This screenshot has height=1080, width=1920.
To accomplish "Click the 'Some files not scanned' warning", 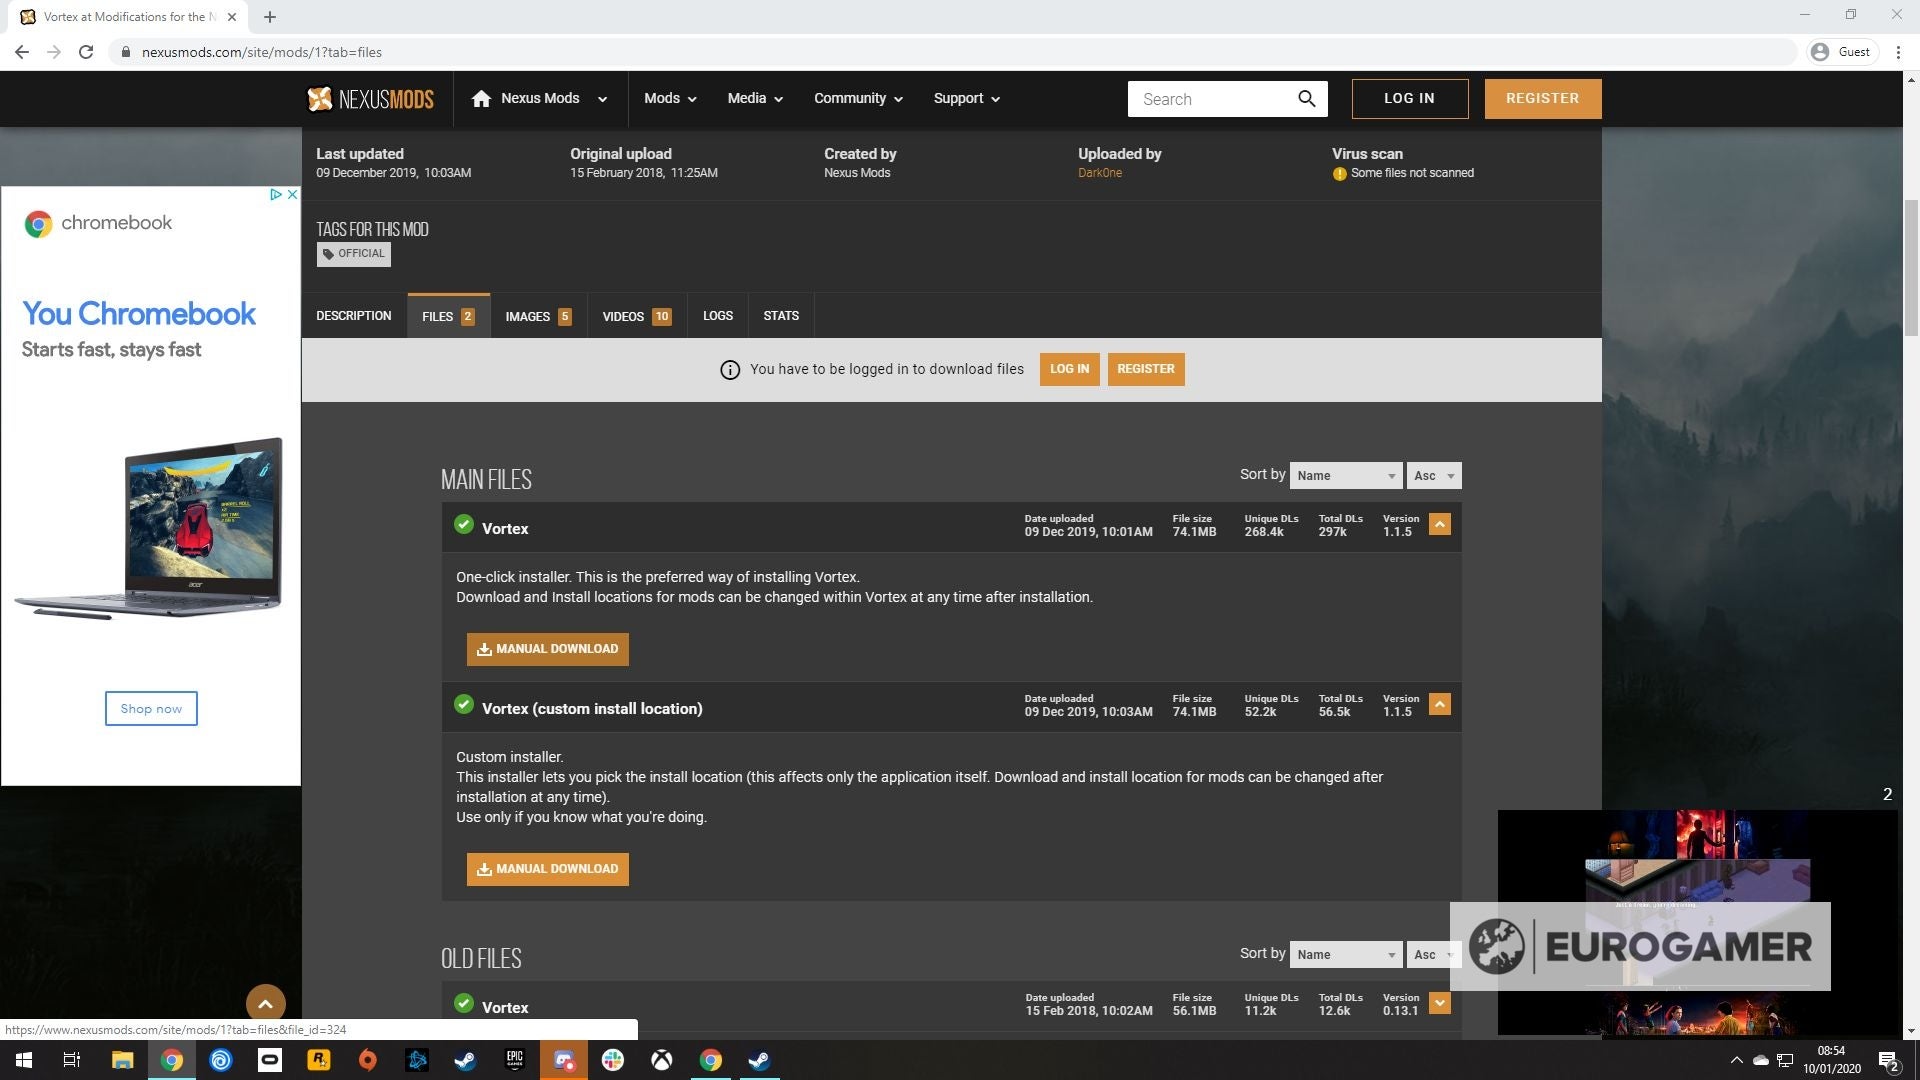I will pos(1403,173).
